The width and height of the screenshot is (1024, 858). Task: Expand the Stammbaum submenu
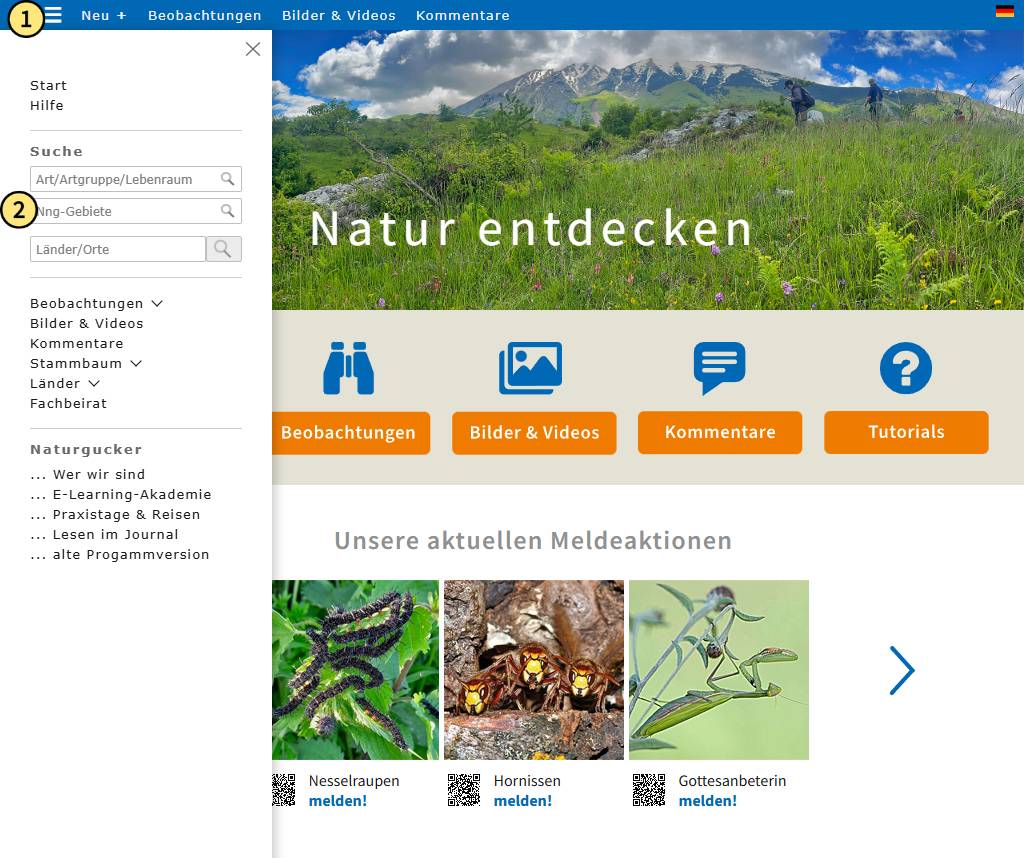point(136,364)
